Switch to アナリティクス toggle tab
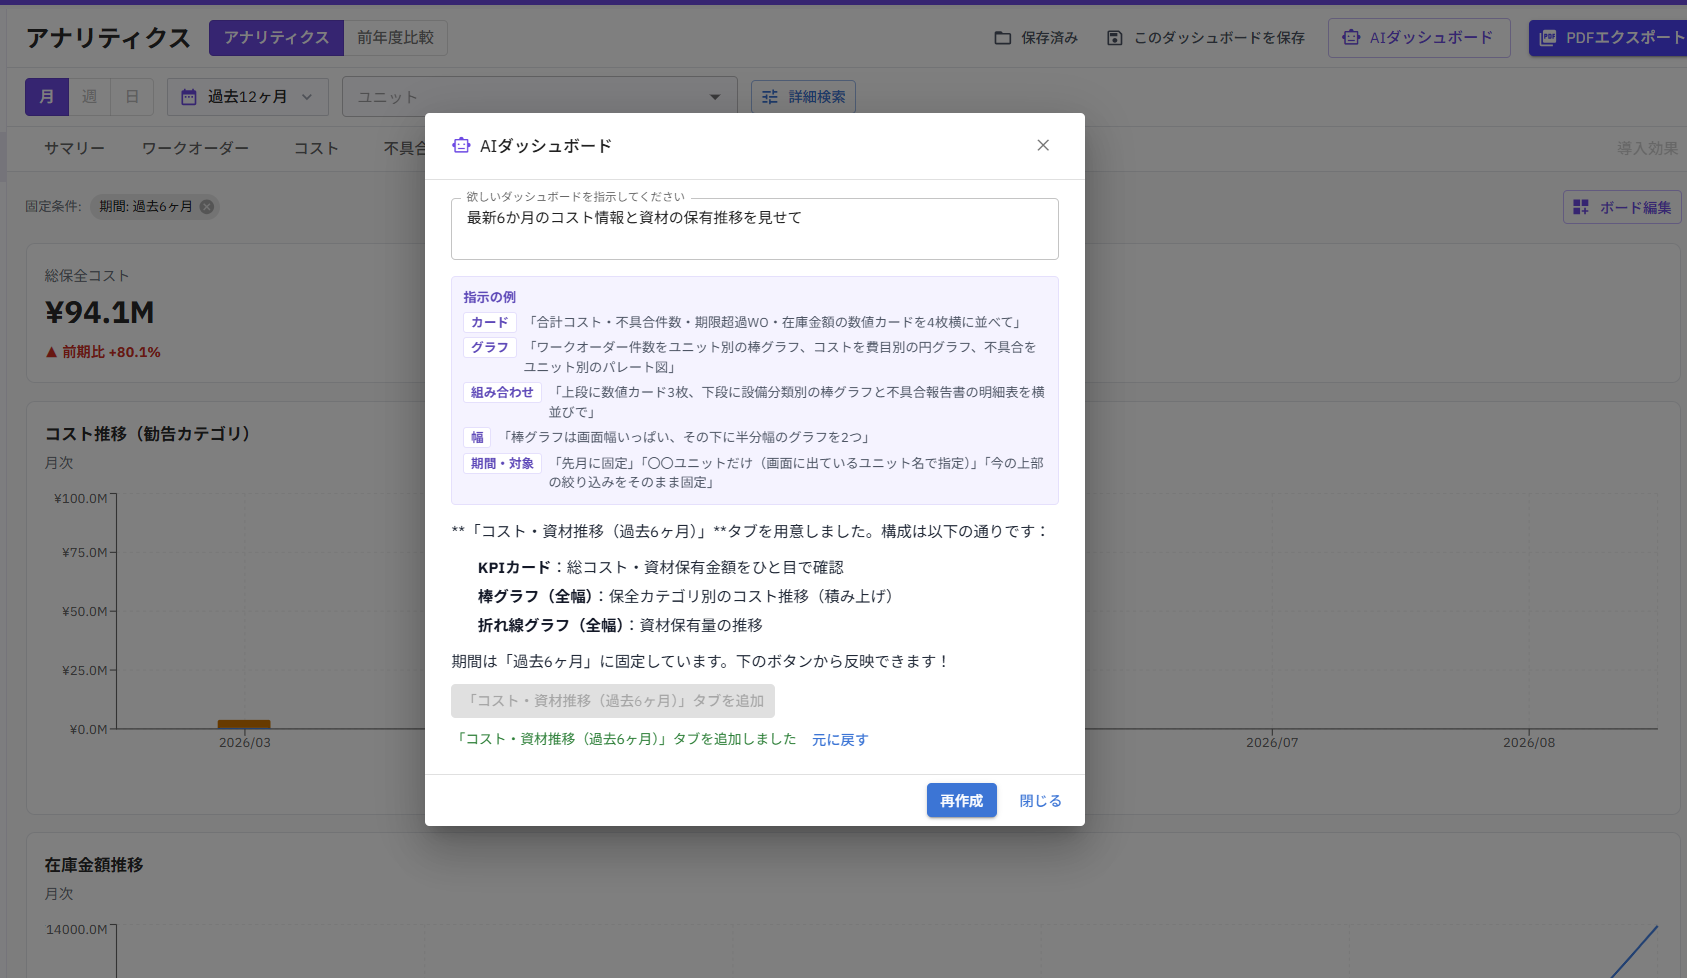This screenshot has height=978, width=1687. pos(276,38)
